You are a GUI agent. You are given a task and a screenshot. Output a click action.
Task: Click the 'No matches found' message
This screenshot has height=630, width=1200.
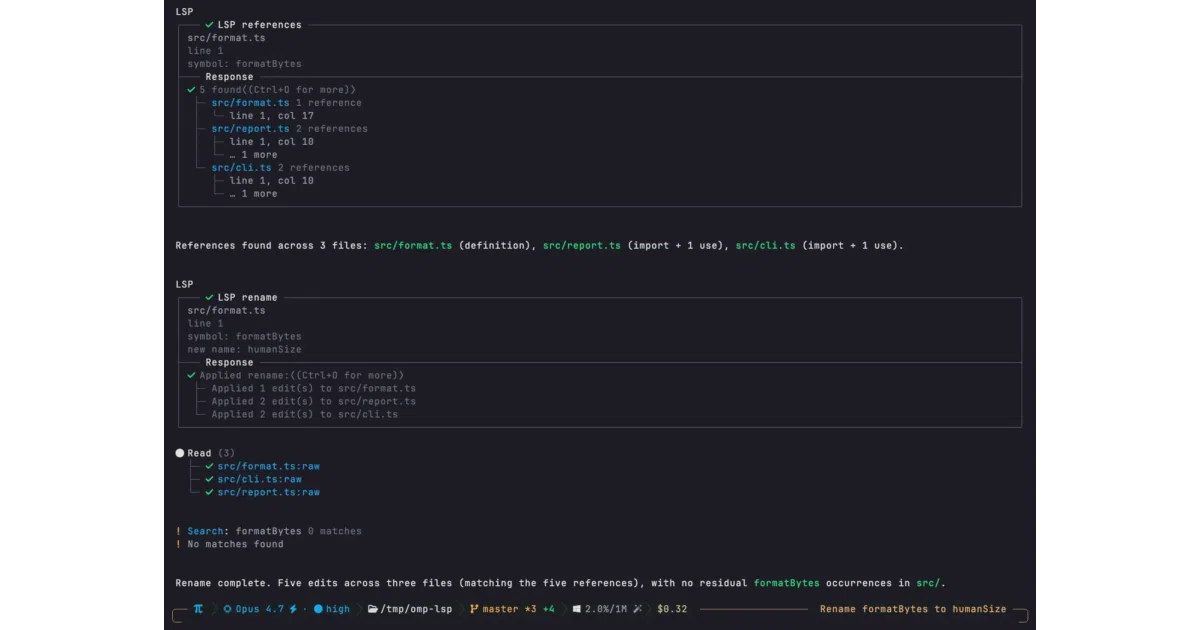coord(235,544)
